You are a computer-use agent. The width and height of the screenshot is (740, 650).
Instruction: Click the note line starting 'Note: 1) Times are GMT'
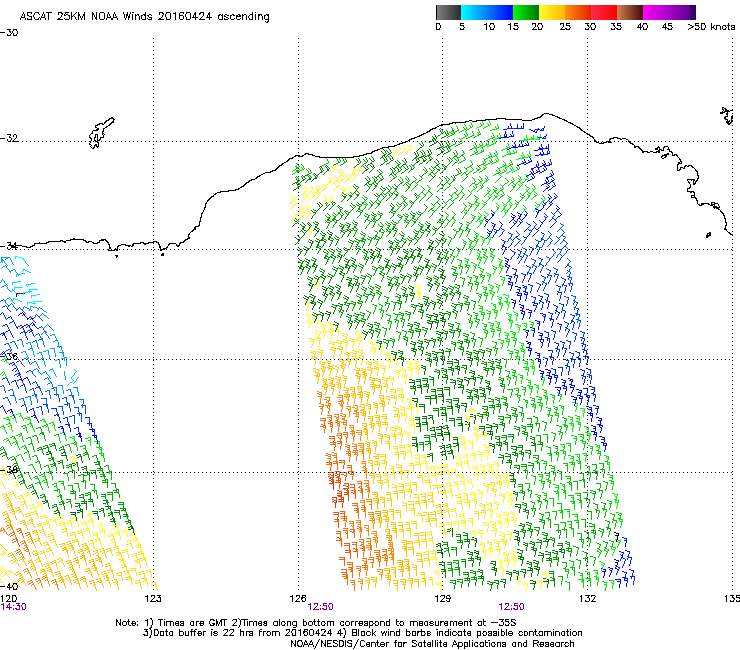pyautogui.click(x=316, y=623)
